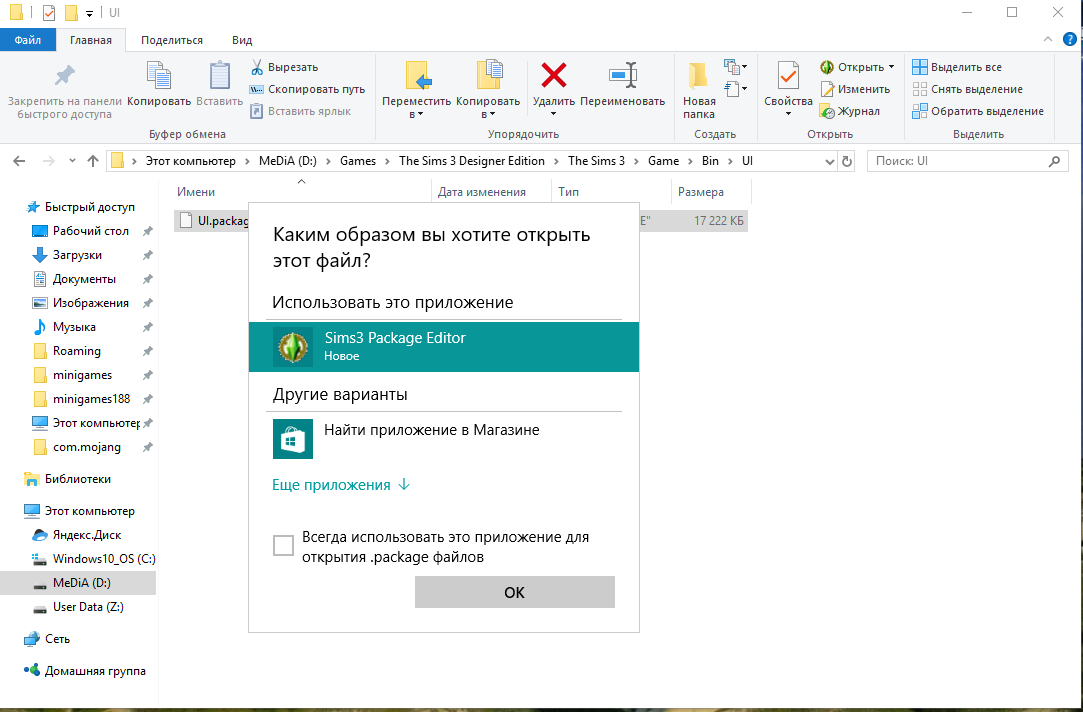Switch to the Главная ribbon tab
The width and height of the screenshot is (1083, 712).
pyautogui.click(x=90, y=40)
